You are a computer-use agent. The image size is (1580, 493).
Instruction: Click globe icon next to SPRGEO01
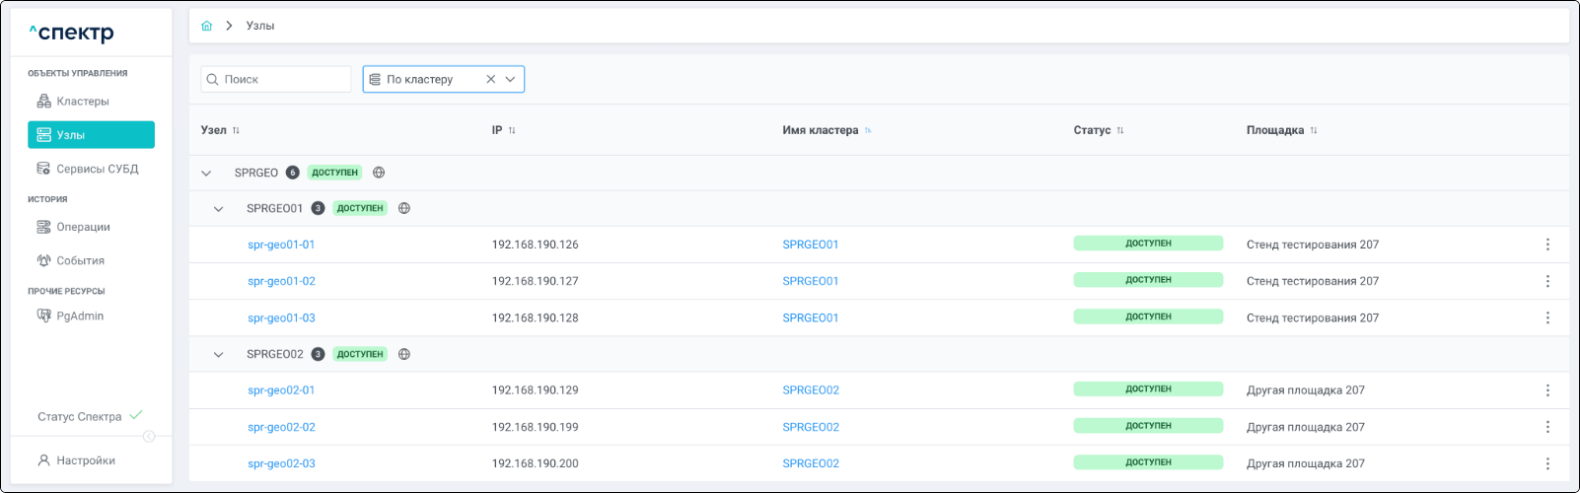[404, 209]
